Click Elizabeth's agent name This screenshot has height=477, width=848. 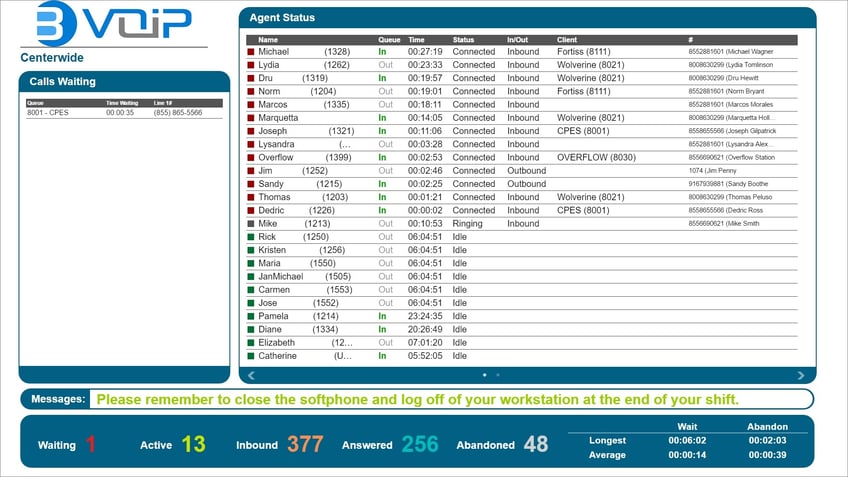point(276,343)
